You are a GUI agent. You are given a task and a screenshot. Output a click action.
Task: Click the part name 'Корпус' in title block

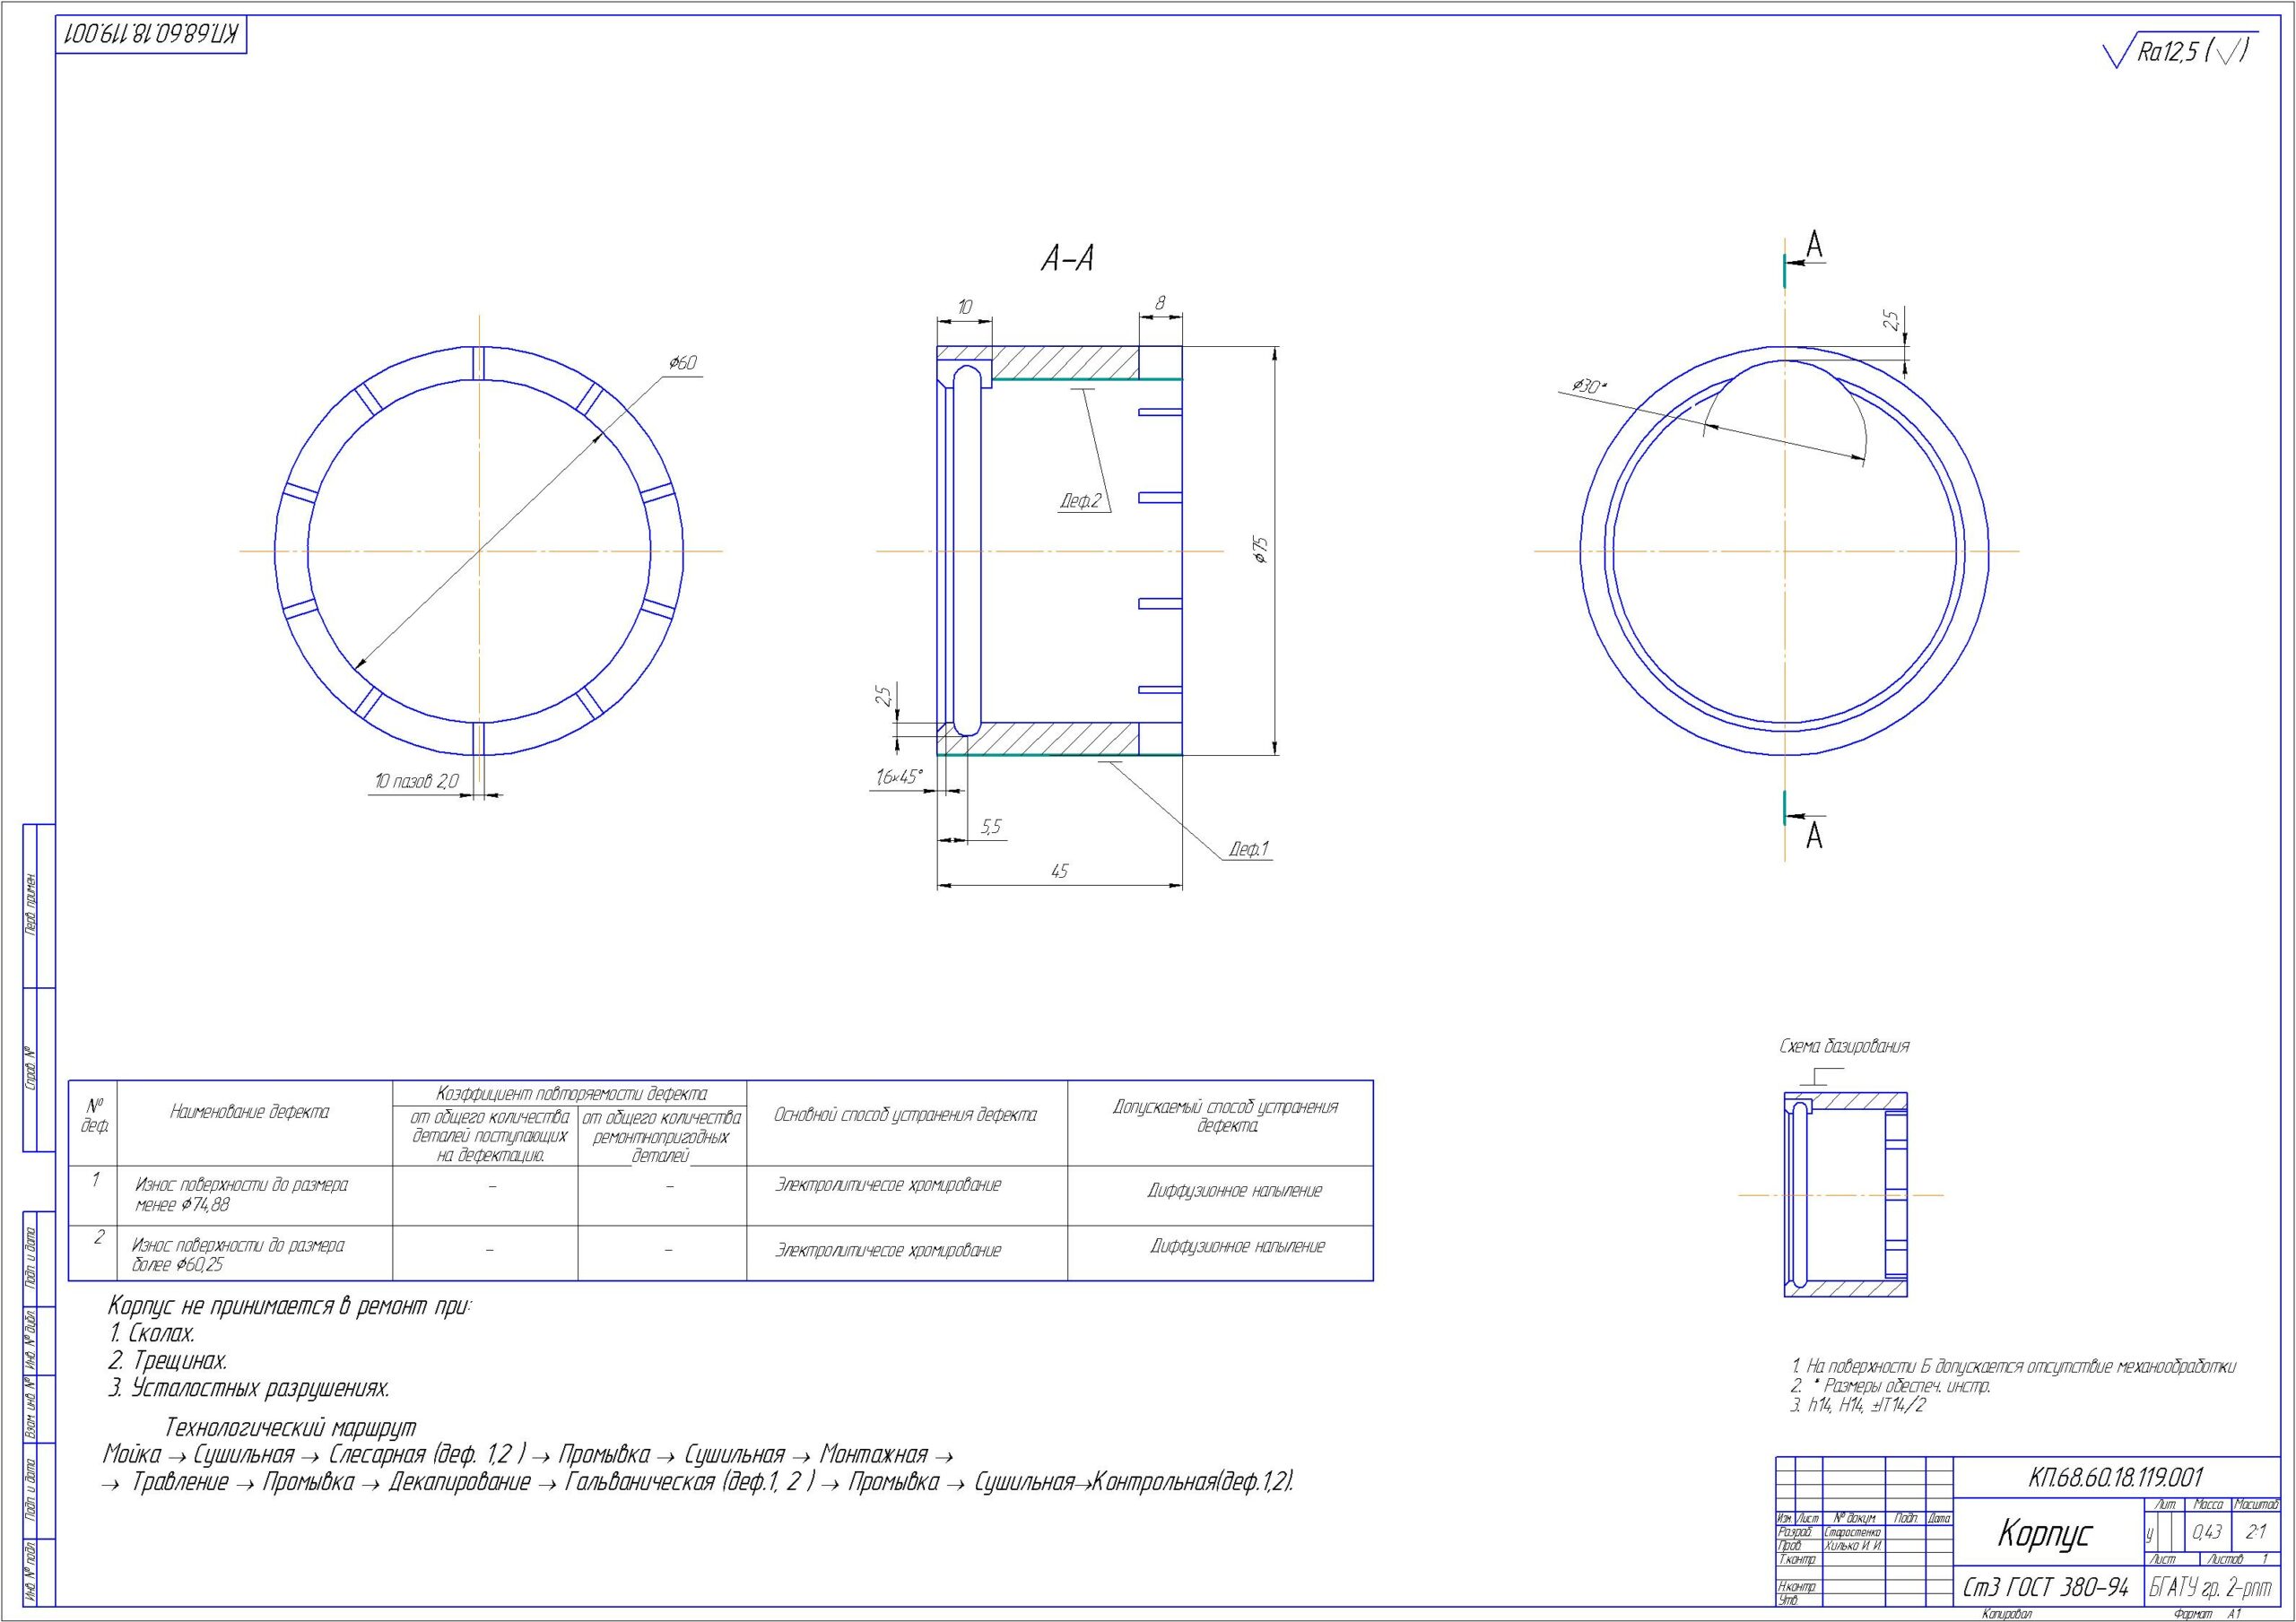2044,1534
